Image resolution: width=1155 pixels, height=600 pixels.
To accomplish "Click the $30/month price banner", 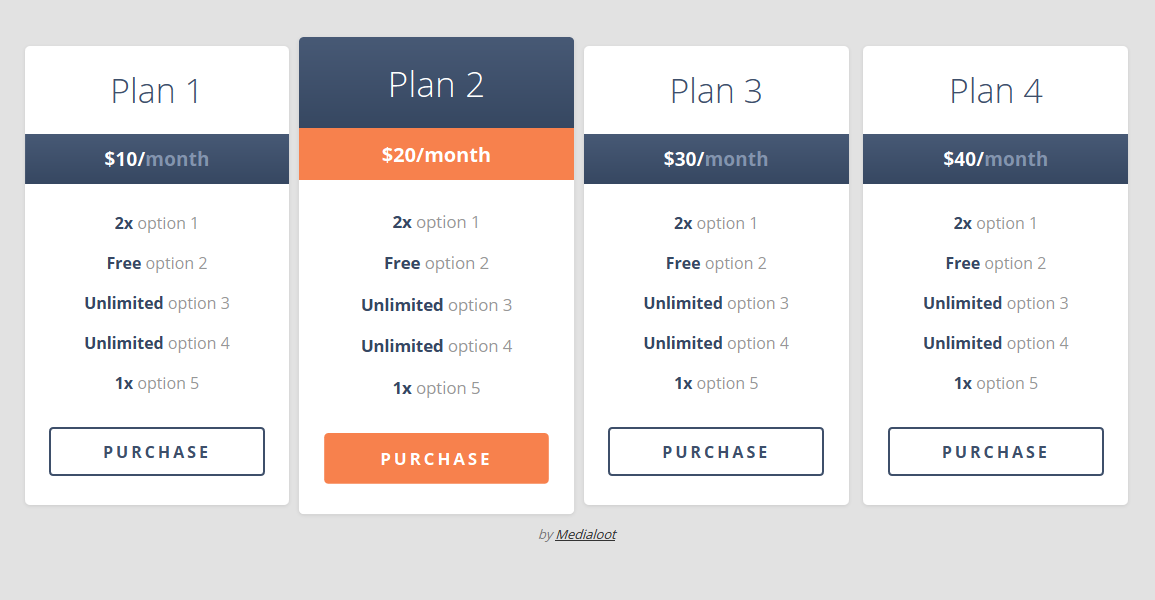I will (715, 158).
